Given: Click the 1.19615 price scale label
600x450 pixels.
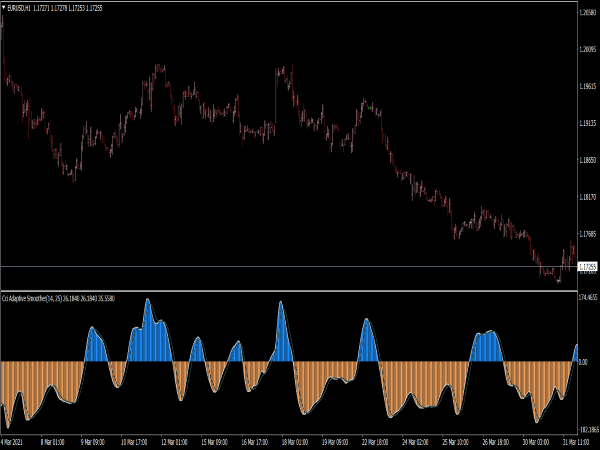Looking at the screenshot, I should click(588, 86).
